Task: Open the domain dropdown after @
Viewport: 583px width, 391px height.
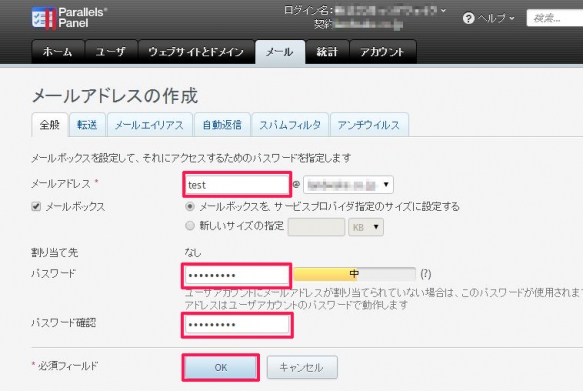Action: (x=348, y=184)
